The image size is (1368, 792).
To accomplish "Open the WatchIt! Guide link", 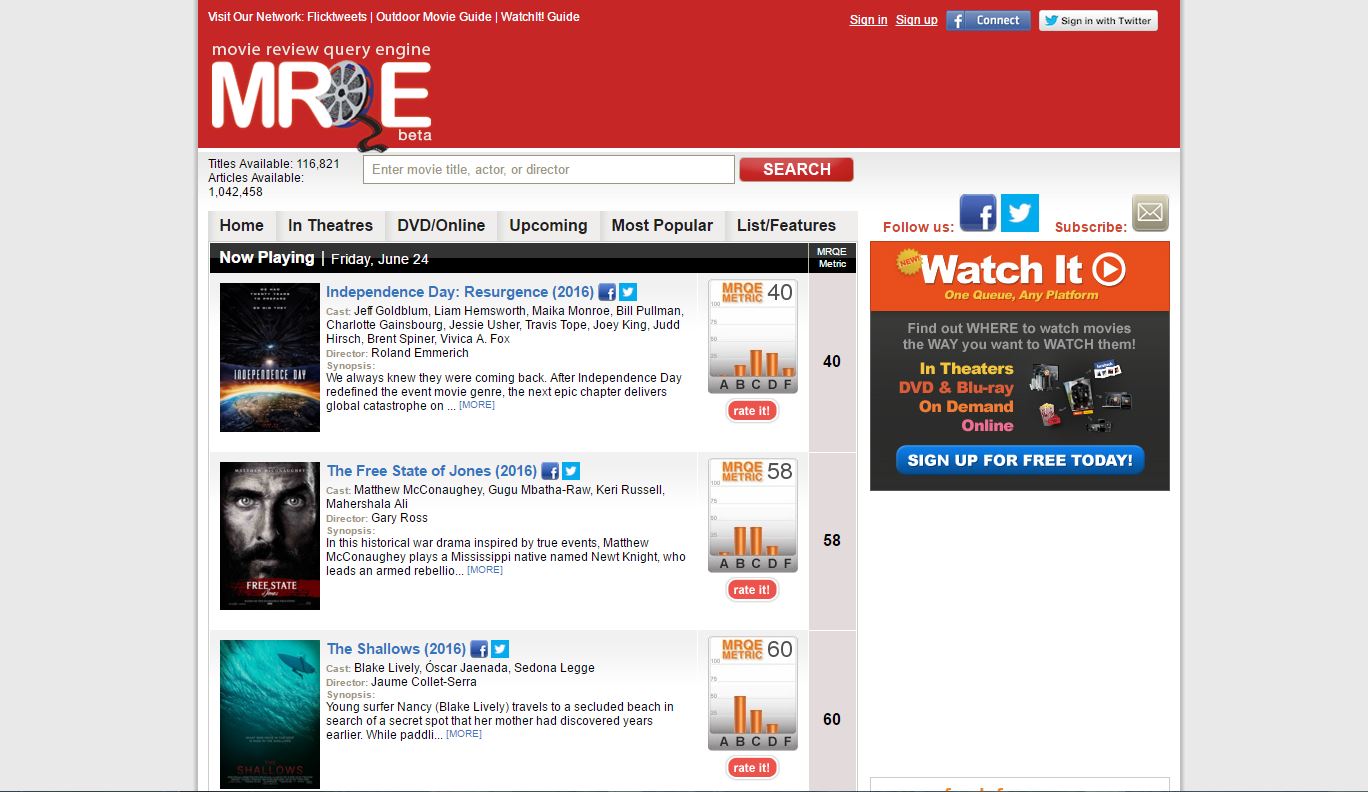I will tap(540, 17).
